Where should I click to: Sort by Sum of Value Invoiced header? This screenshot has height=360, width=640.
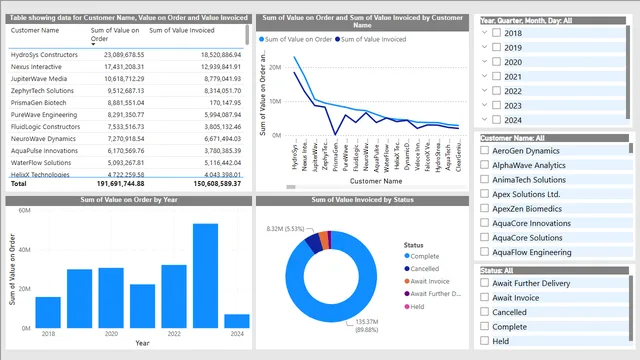click(182, 30)
